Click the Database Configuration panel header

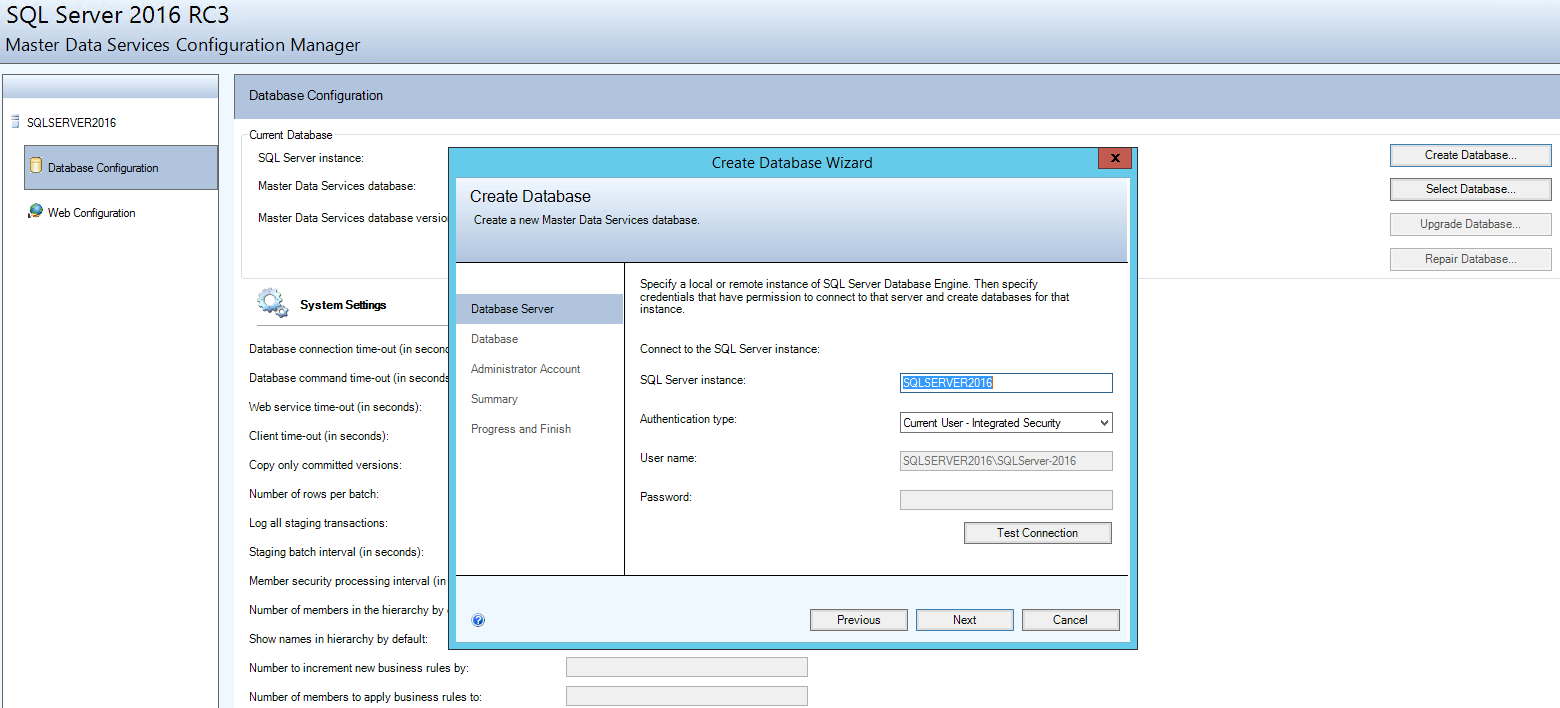coord(897,96)
